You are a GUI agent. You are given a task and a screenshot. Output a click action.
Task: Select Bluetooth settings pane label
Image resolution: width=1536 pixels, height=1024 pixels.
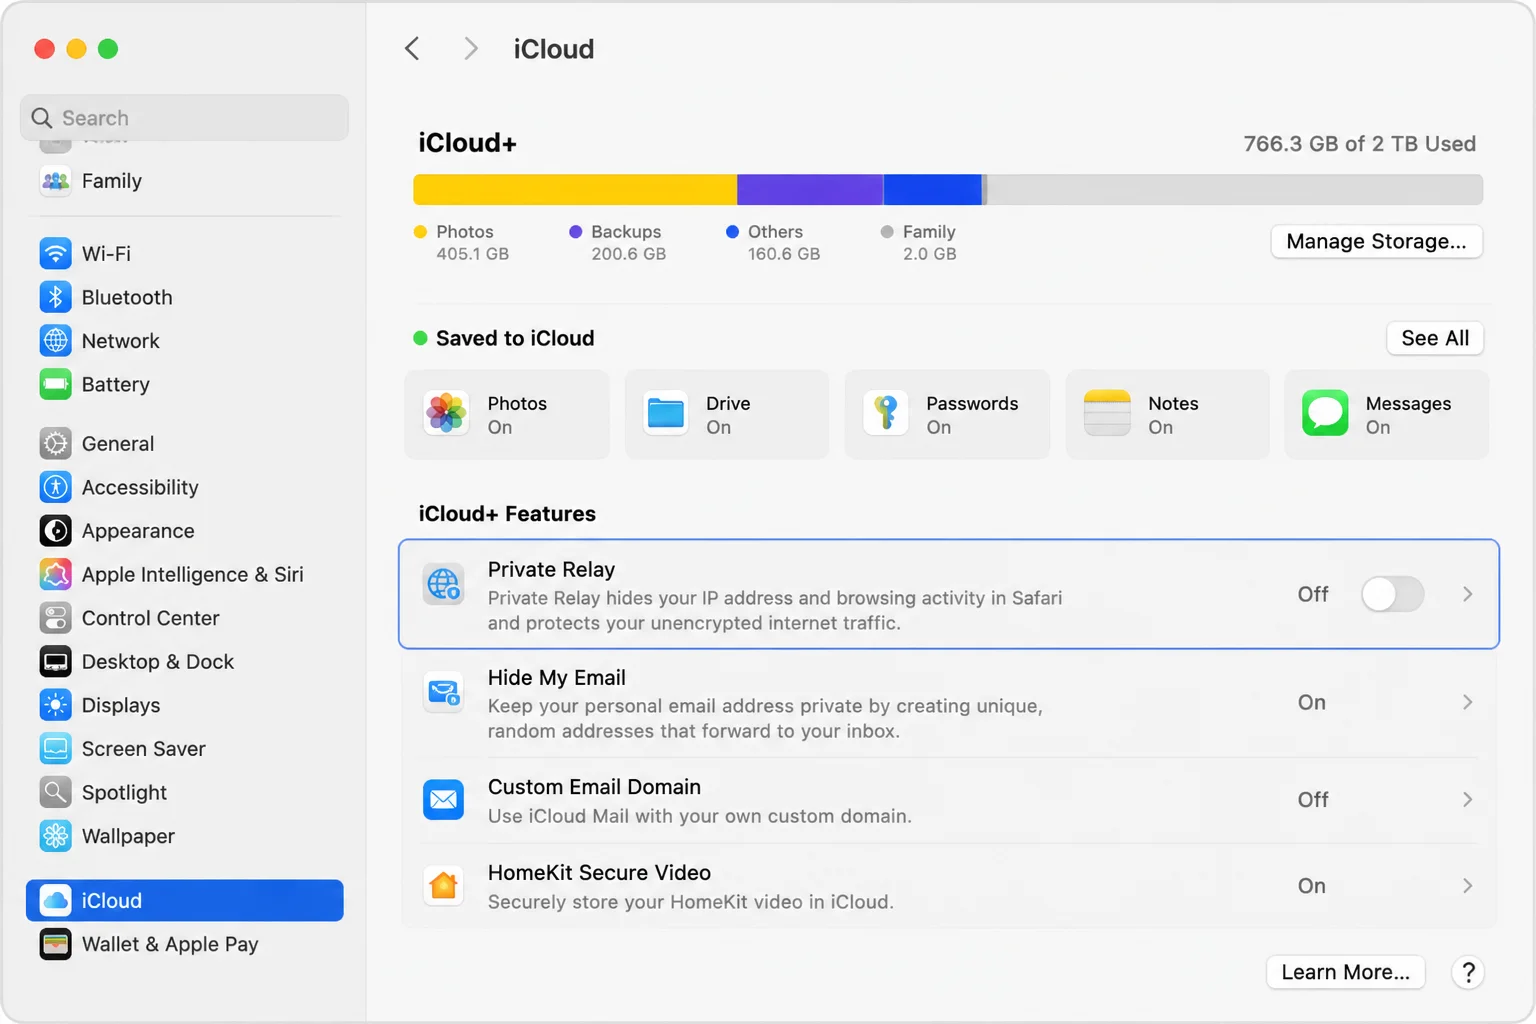coord(127,297)
